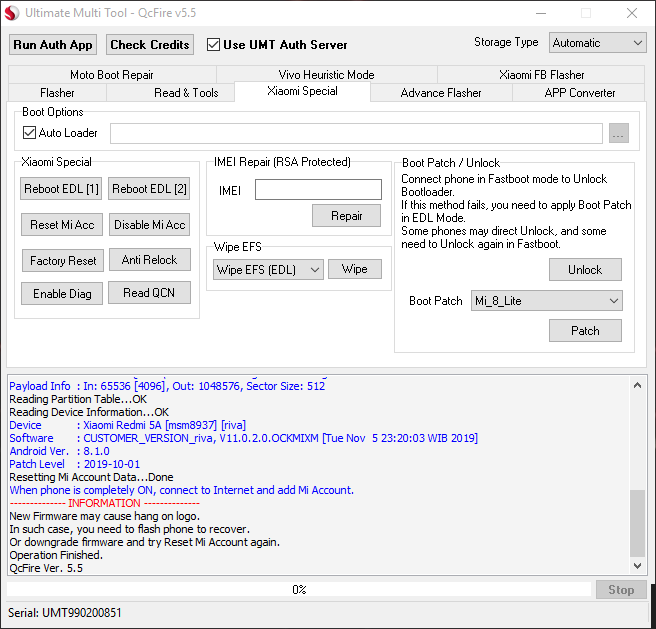656x629 pixels.
Task: Click the Stop button
Action: (621, 590)
